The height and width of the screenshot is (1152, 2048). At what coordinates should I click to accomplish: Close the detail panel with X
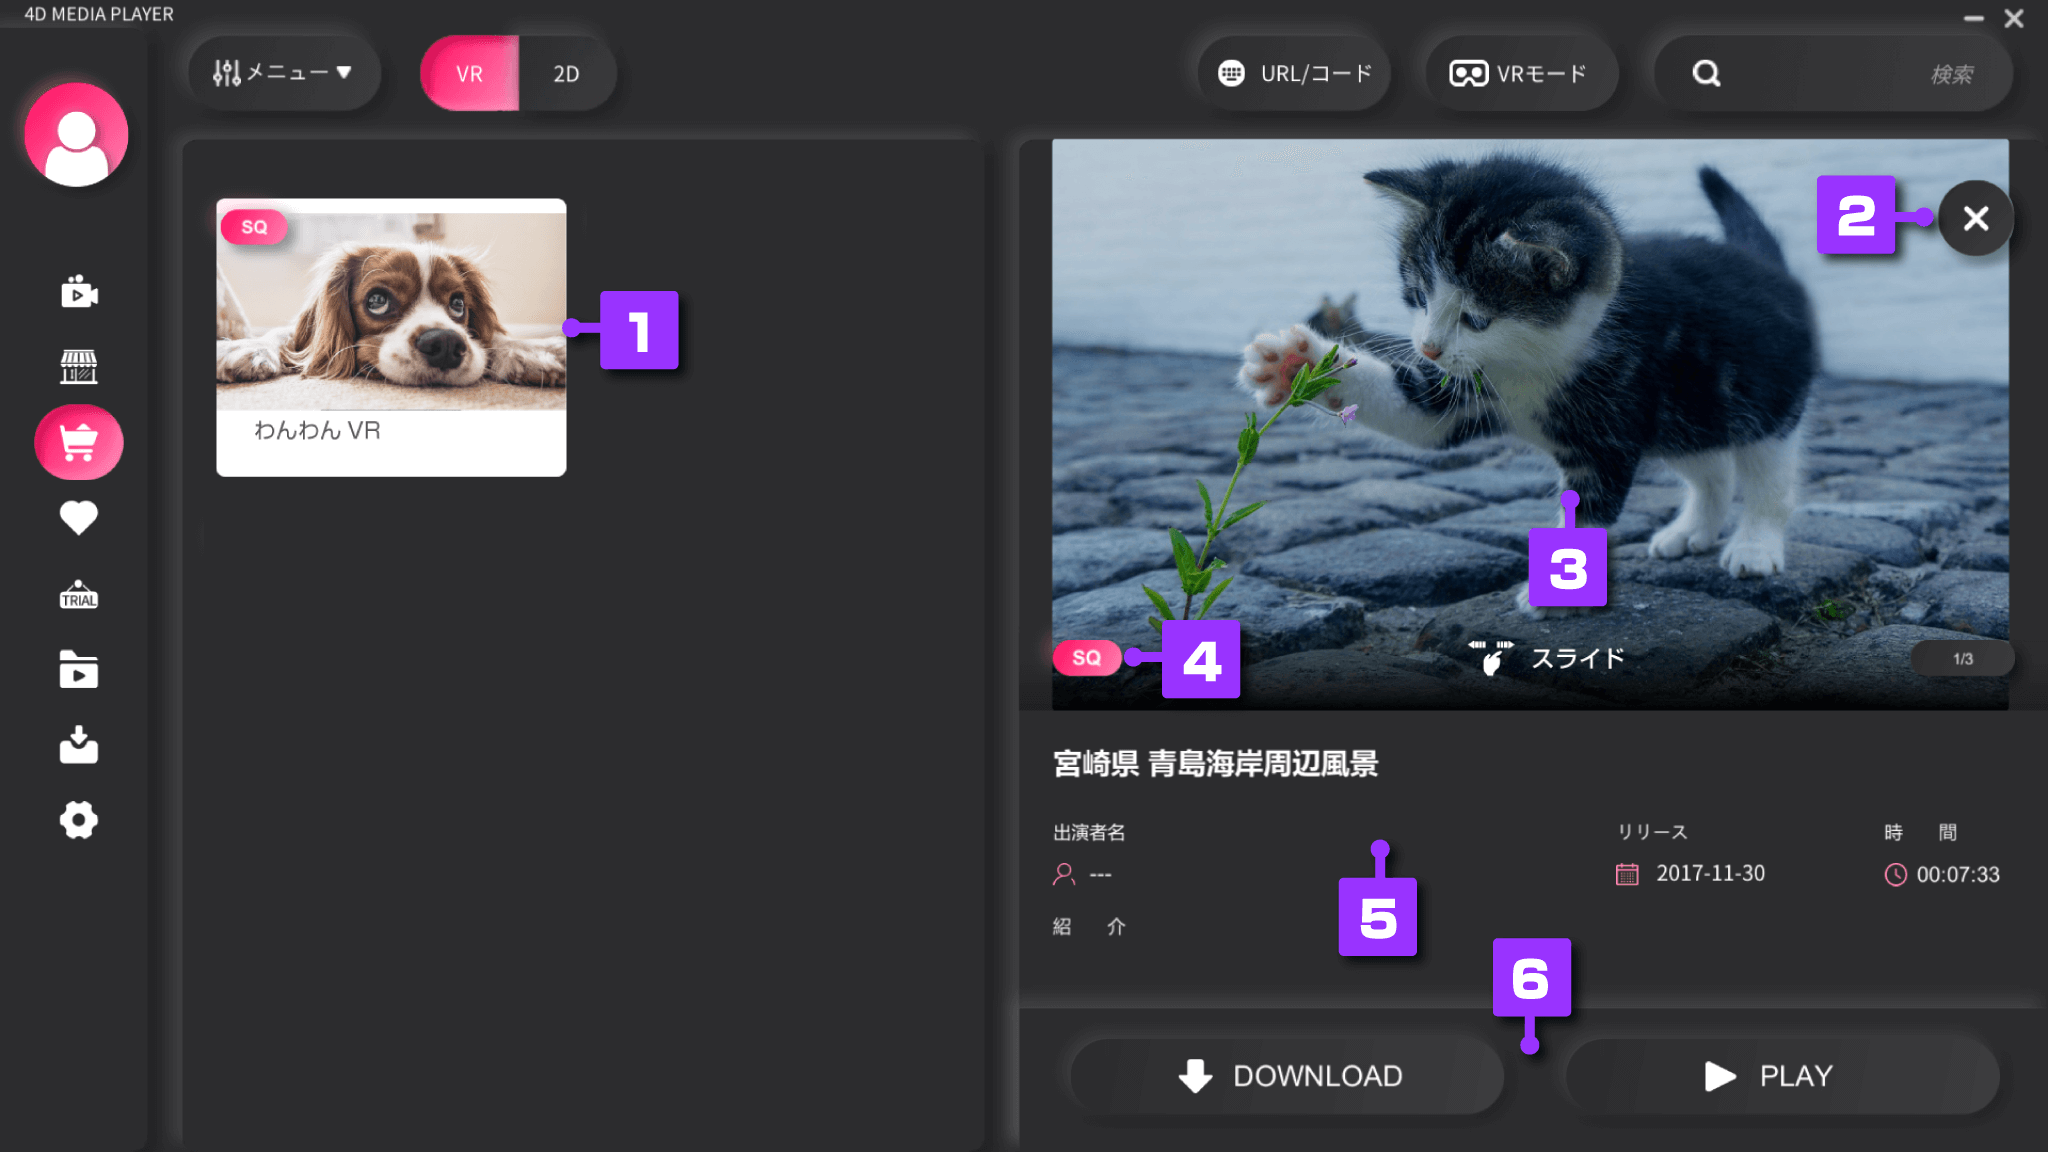[x=1975, y=218]
